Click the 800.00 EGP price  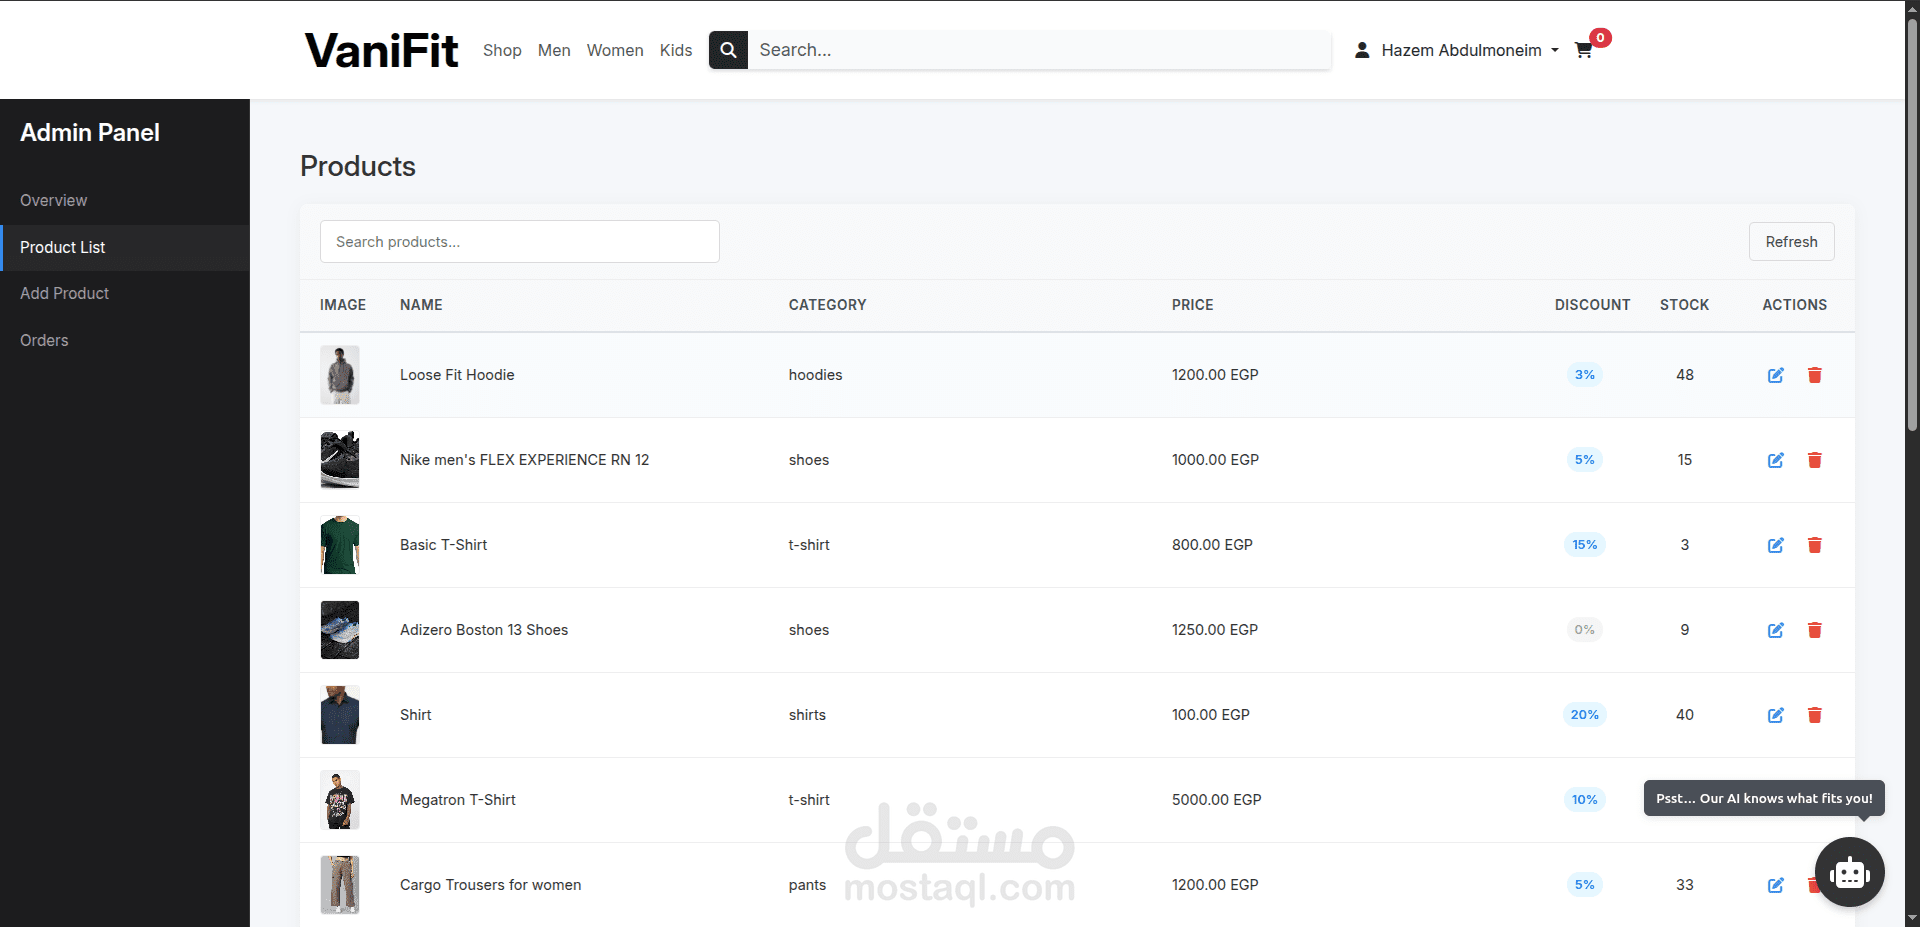[x=1212, y=545]
